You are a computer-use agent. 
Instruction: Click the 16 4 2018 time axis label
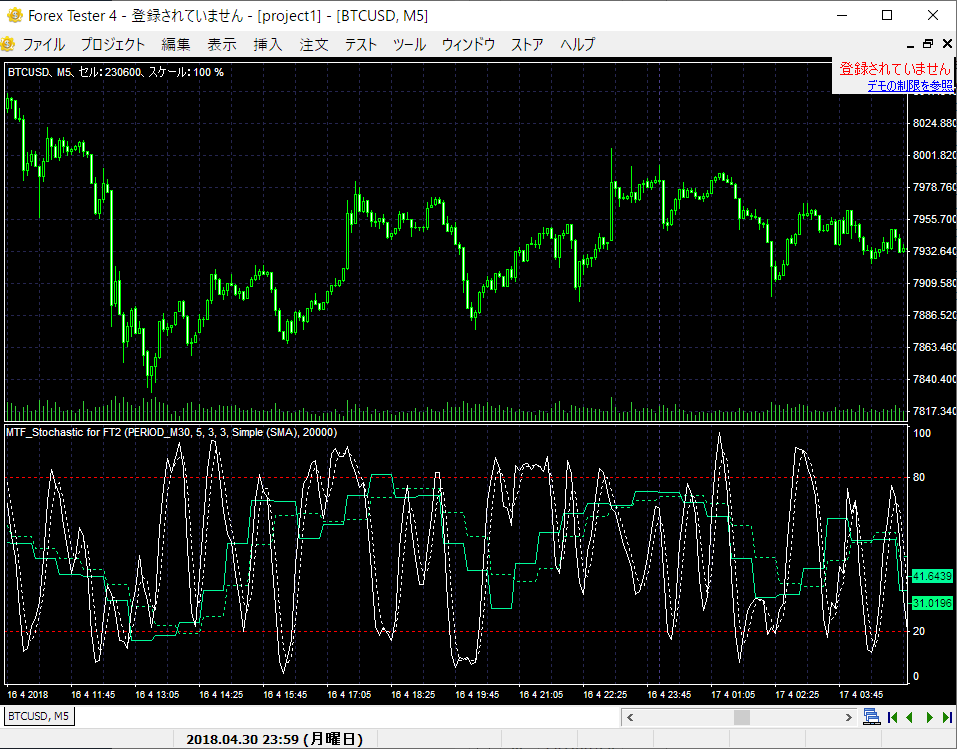(x=27, y=695)
